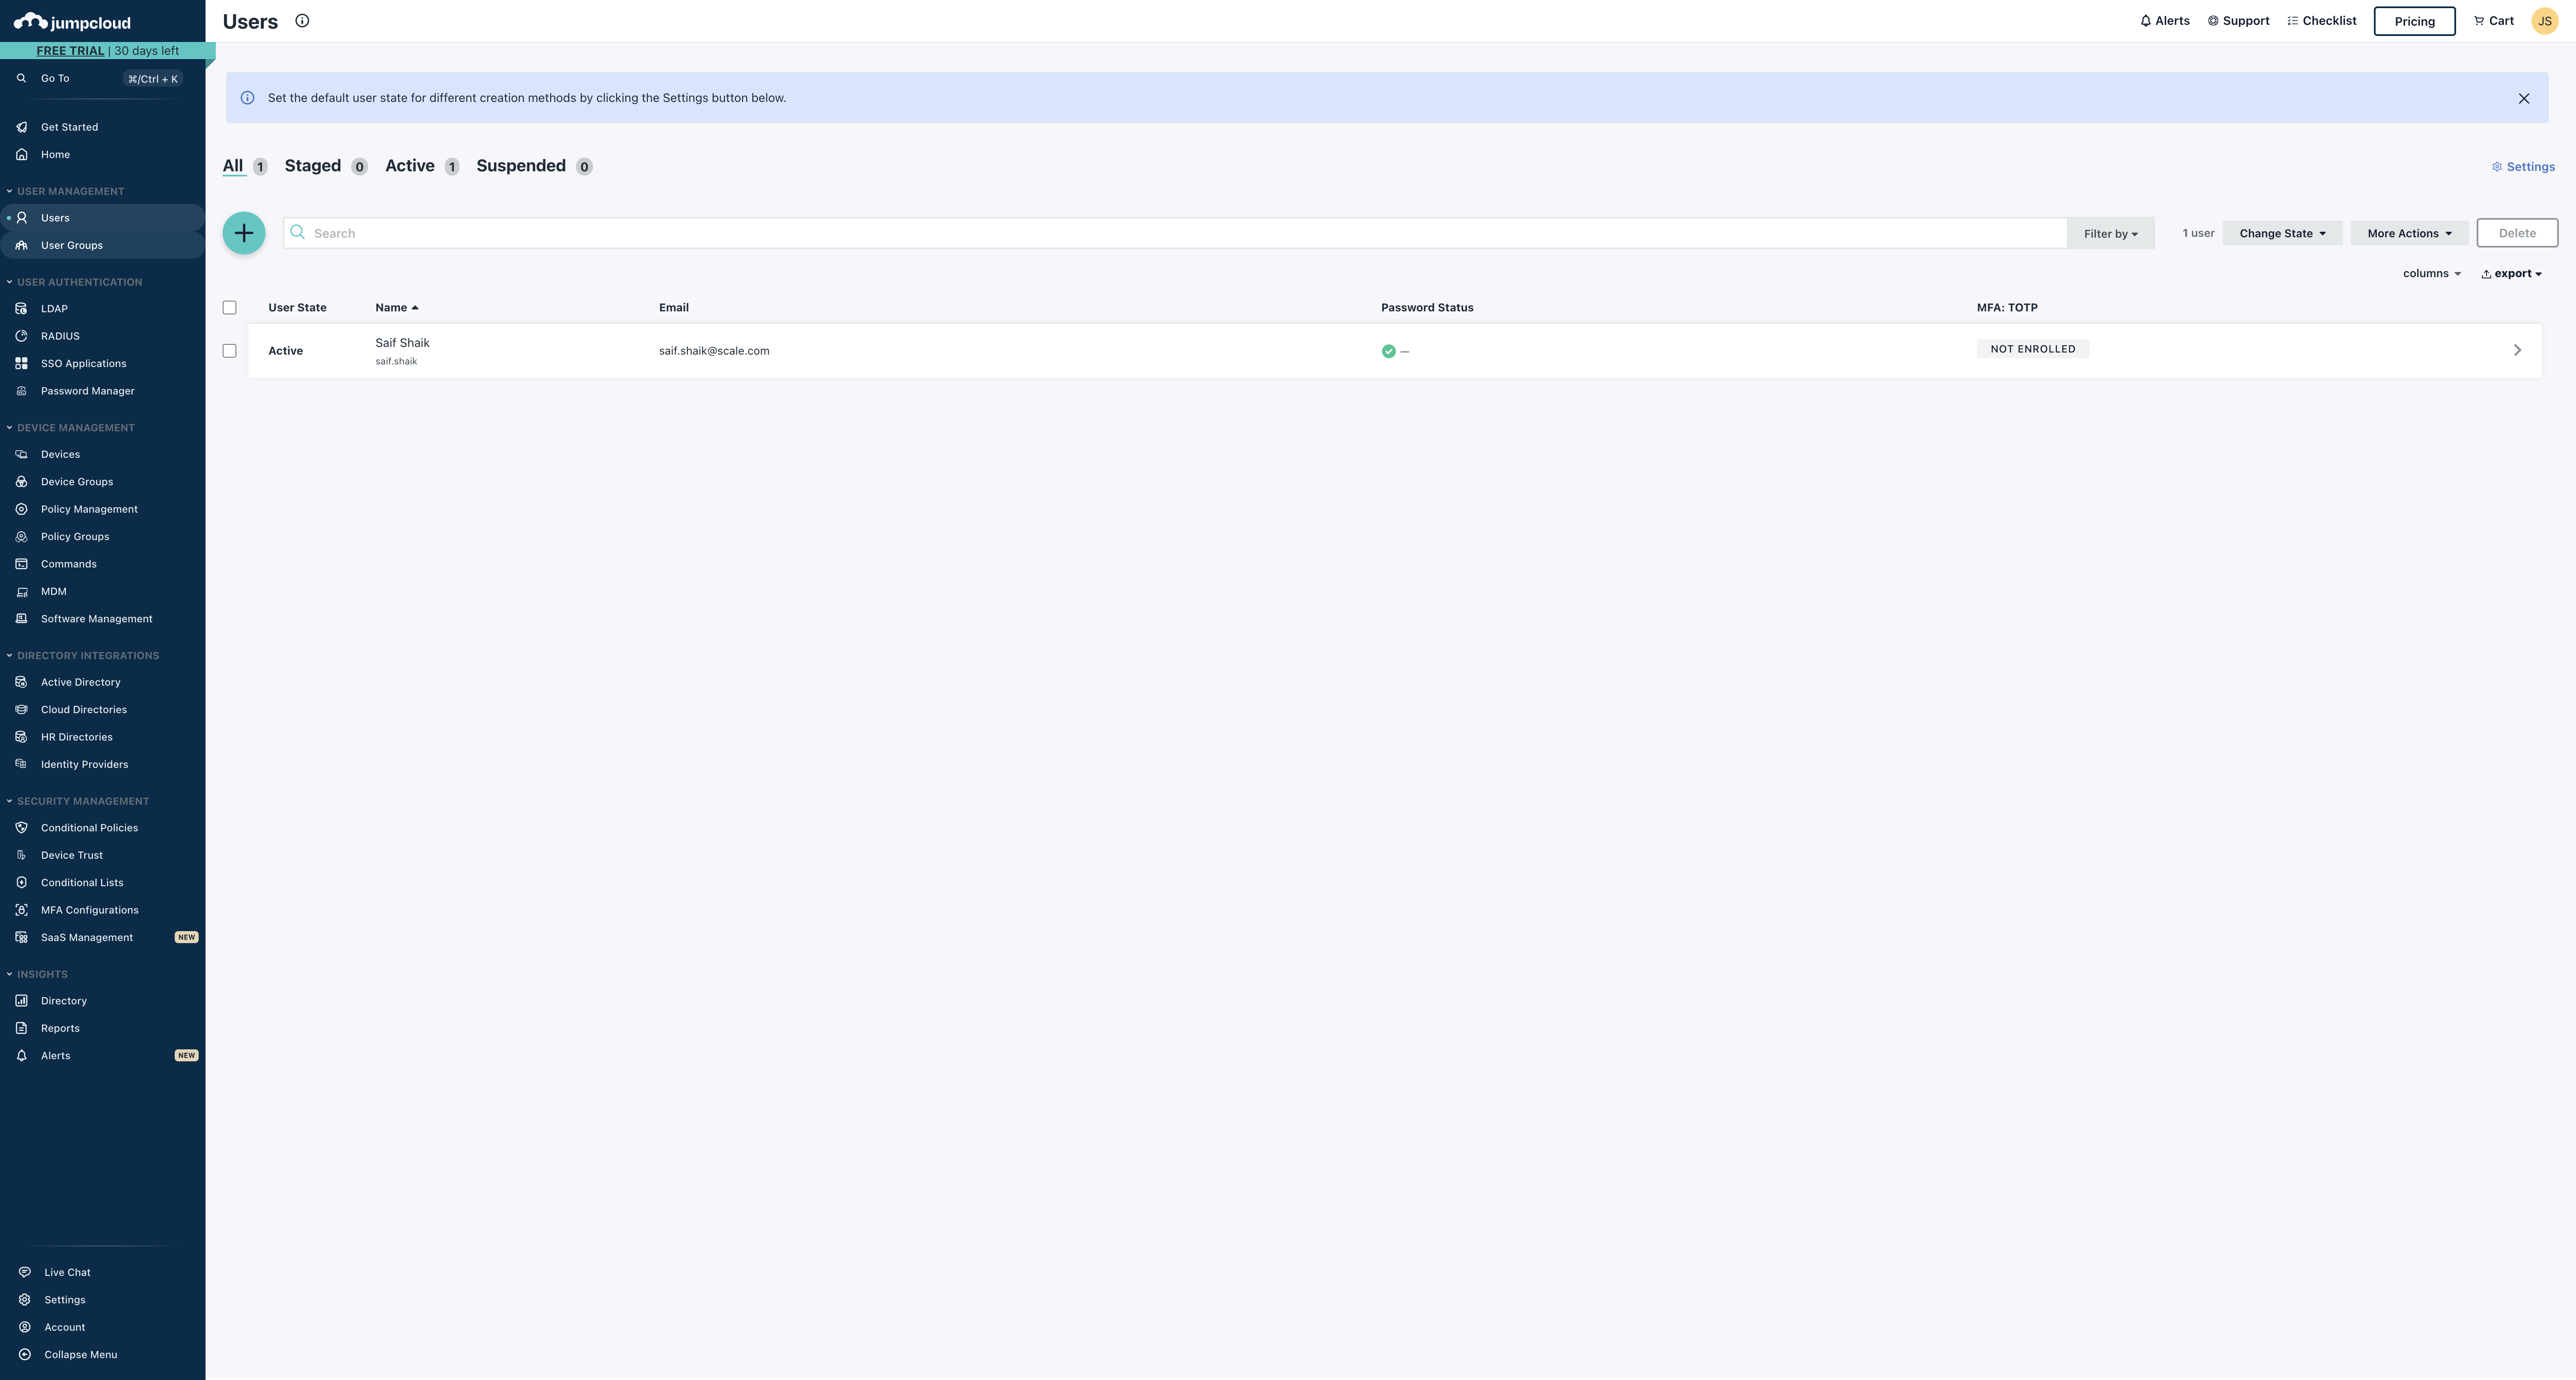Collapse the Security Management section
This screenshot has width=2576, height=1380.
click(x=77, y=801)
